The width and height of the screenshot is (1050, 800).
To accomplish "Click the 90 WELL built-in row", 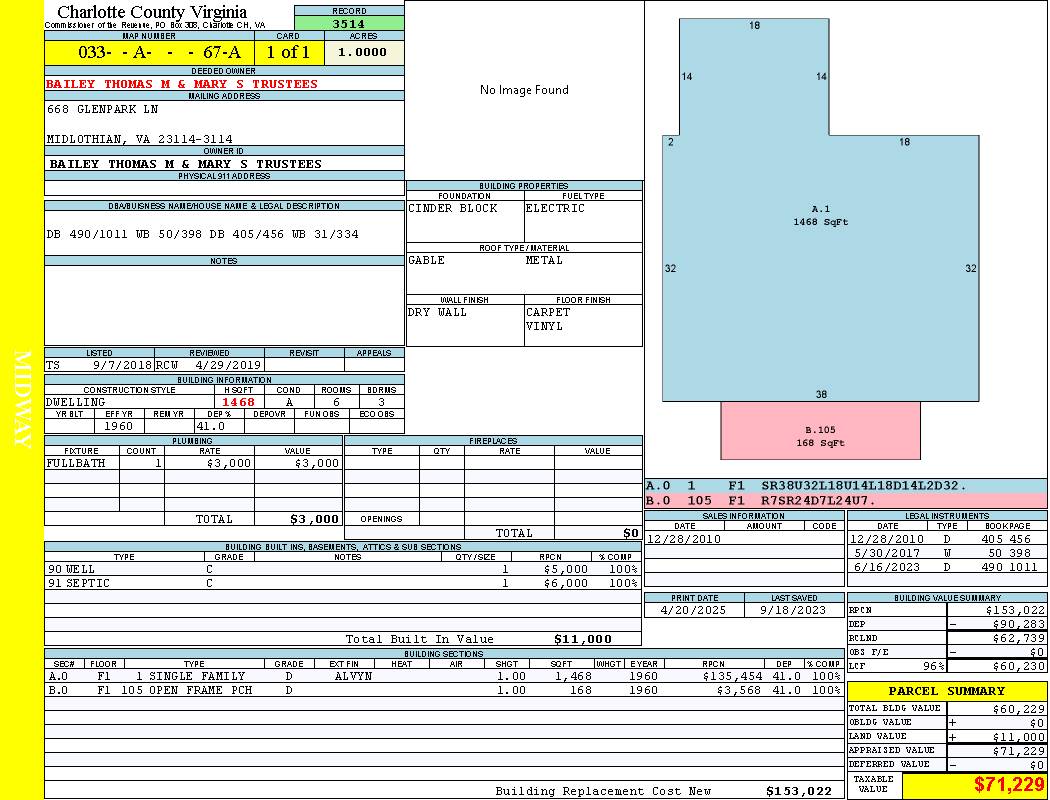I will pos(340,569).
